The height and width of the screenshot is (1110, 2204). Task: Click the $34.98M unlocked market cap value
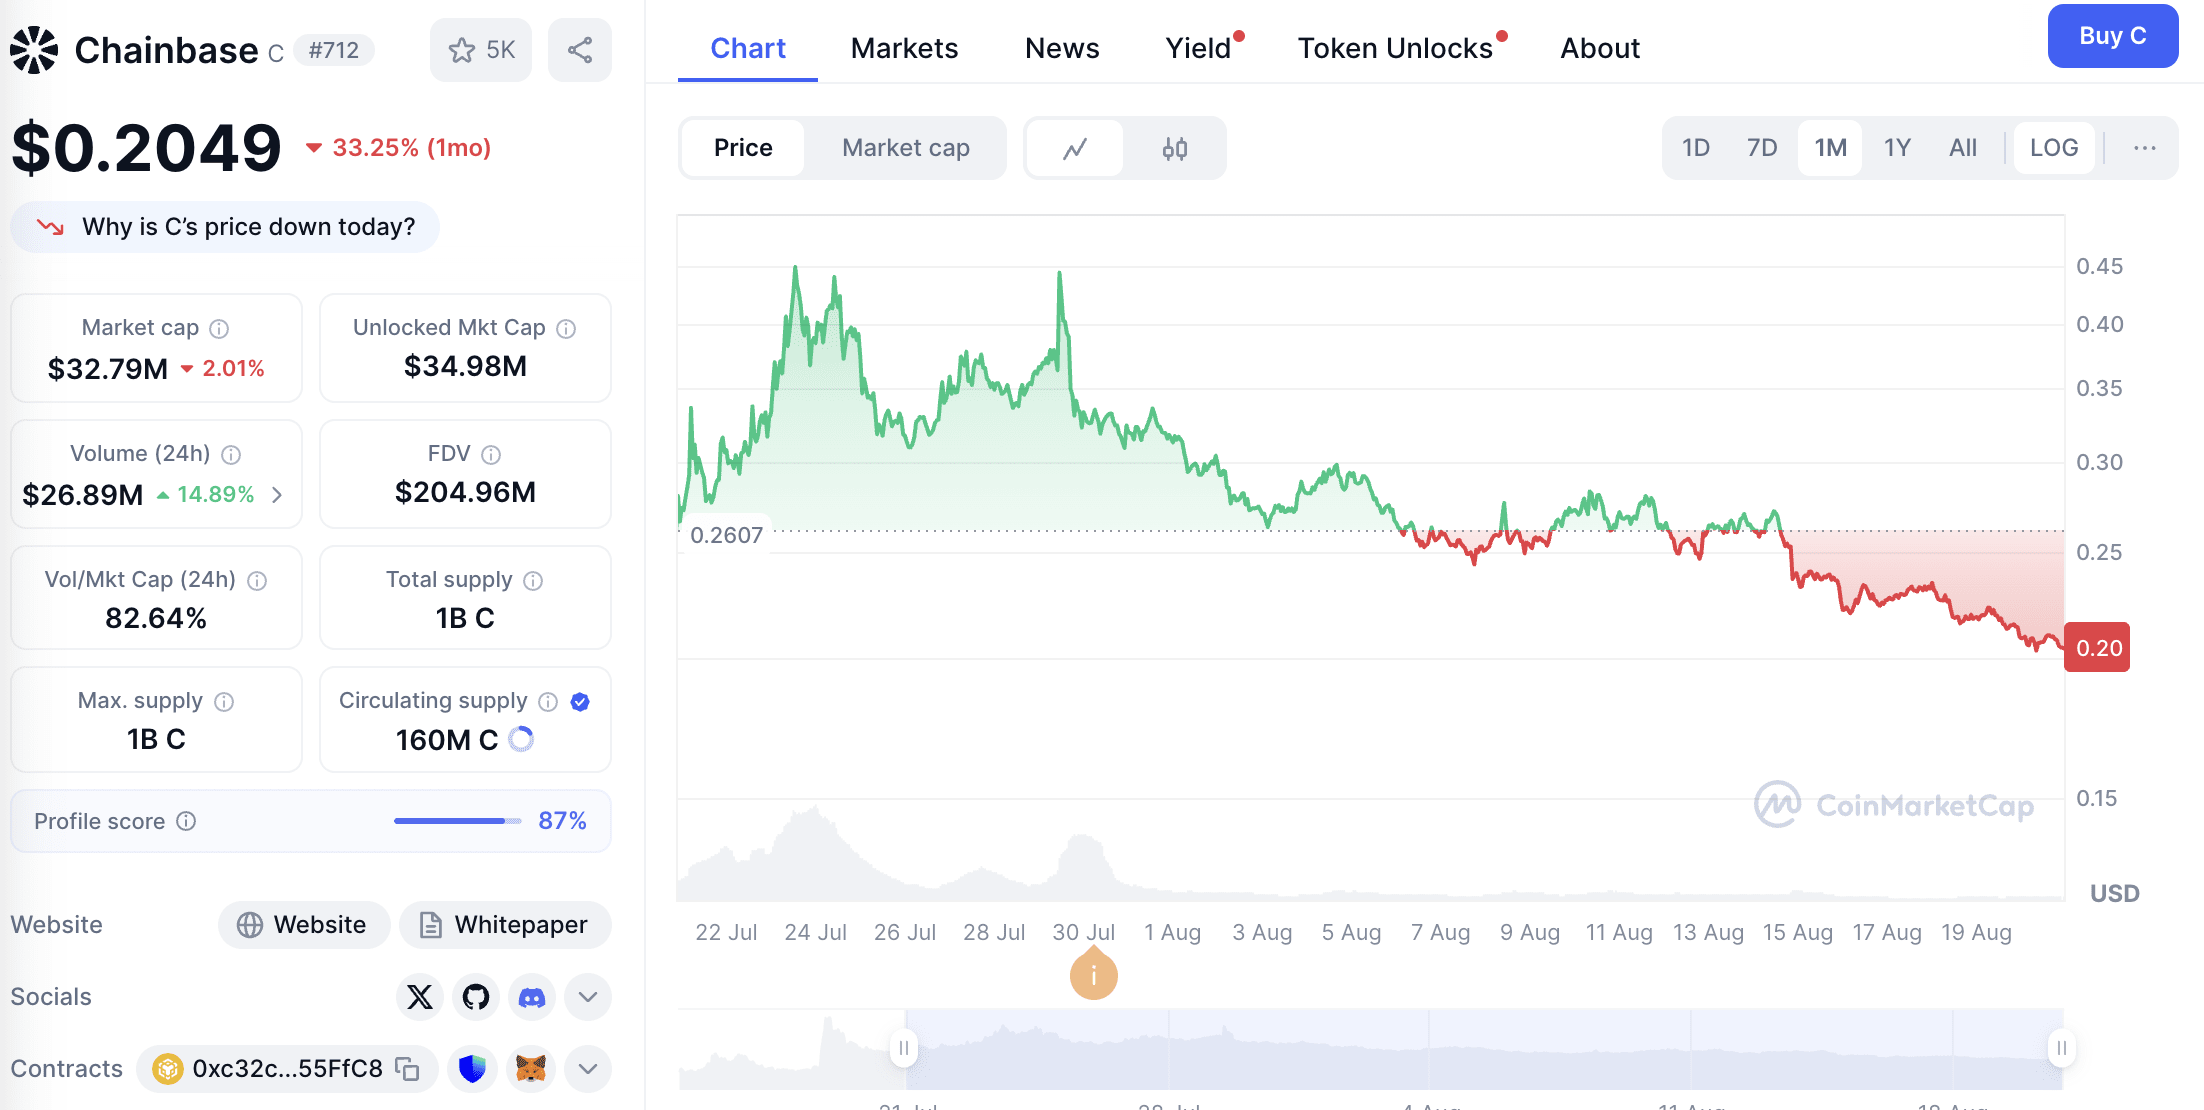[465, 366]
